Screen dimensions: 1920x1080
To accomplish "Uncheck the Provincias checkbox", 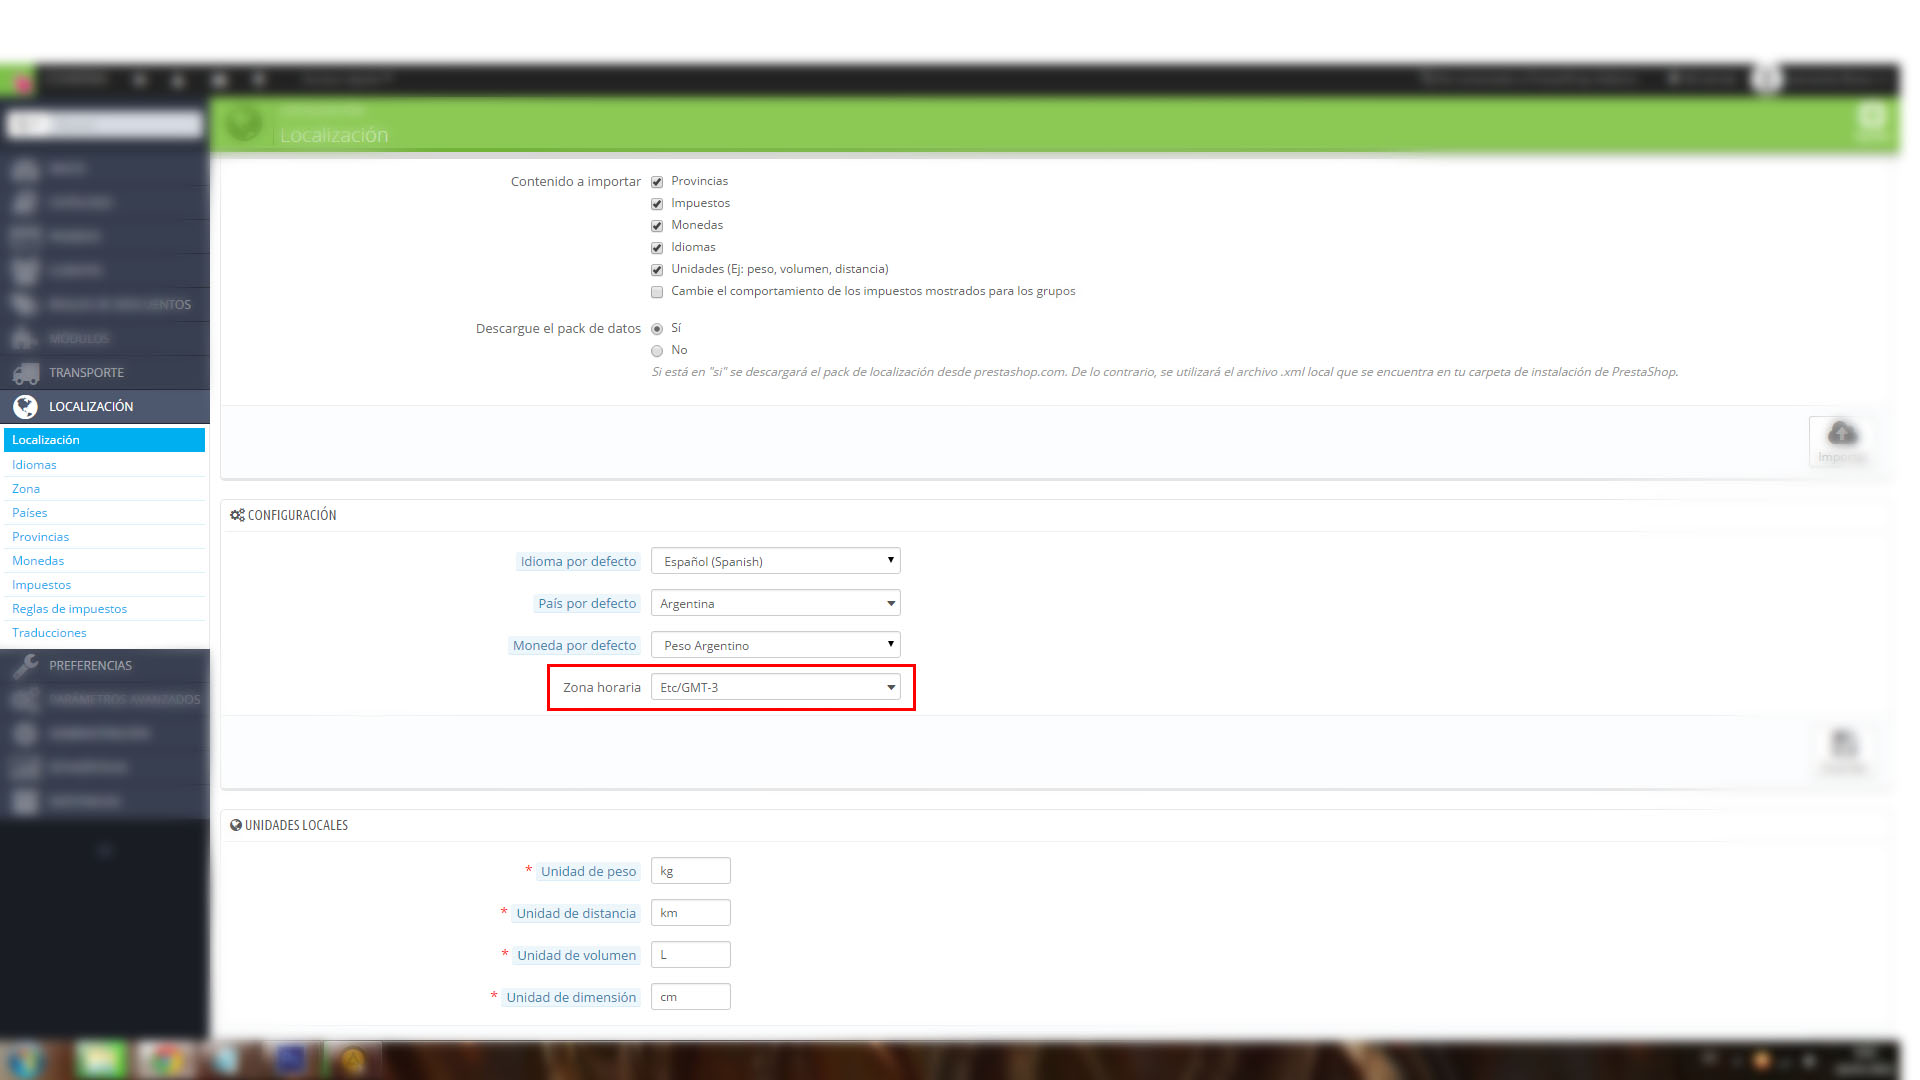I will [657, 182].
